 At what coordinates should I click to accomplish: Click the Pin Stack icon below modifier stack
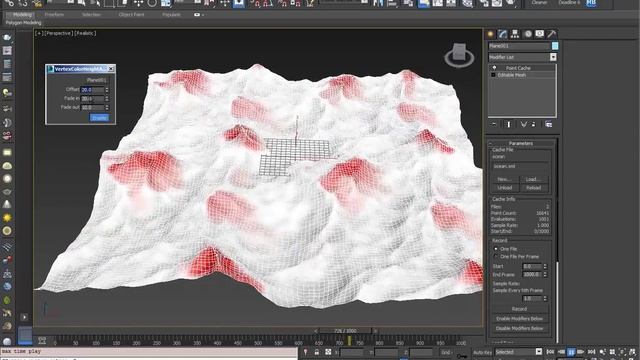(x=494, y=124)
